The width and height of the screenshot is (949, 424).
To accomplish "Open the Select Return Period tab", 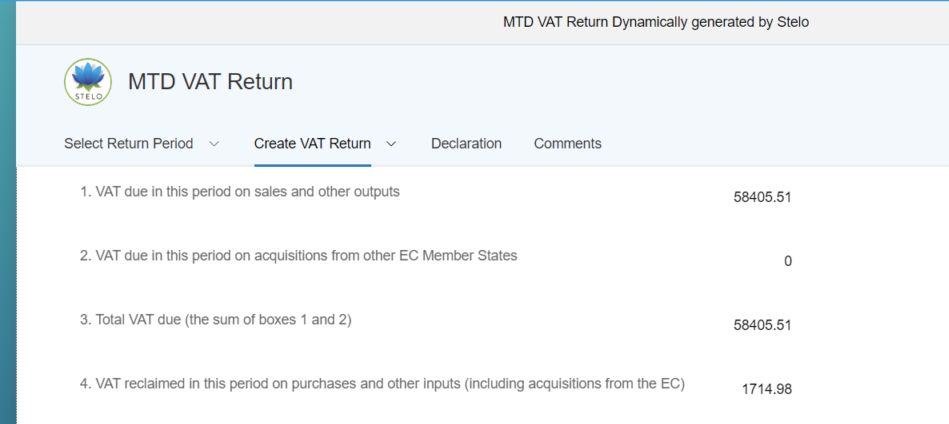I will click(x=129, y=144).
